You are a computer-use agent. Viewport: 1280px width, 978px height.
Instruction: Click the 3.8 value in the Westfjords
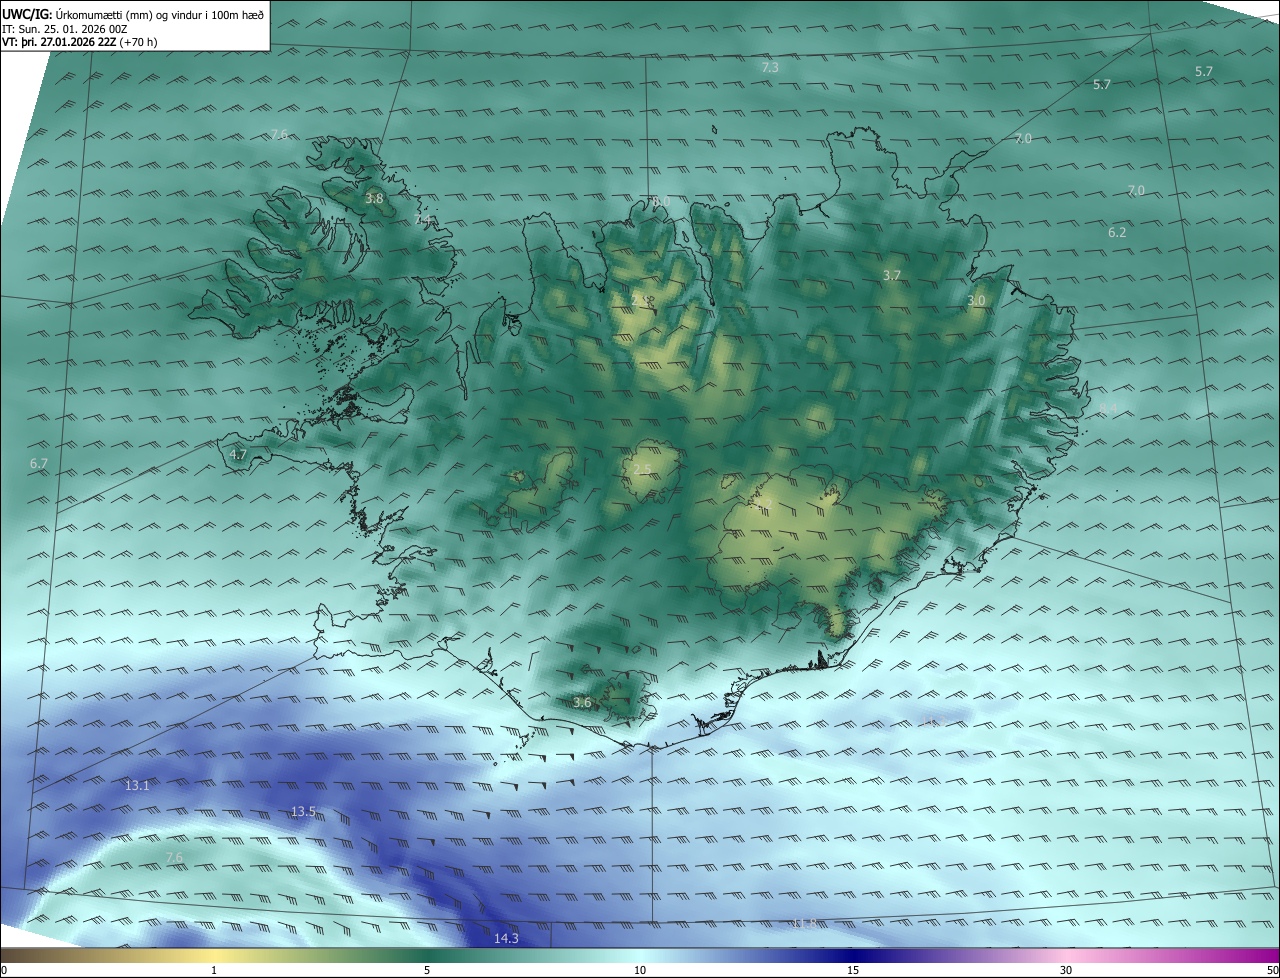[374, 199]
